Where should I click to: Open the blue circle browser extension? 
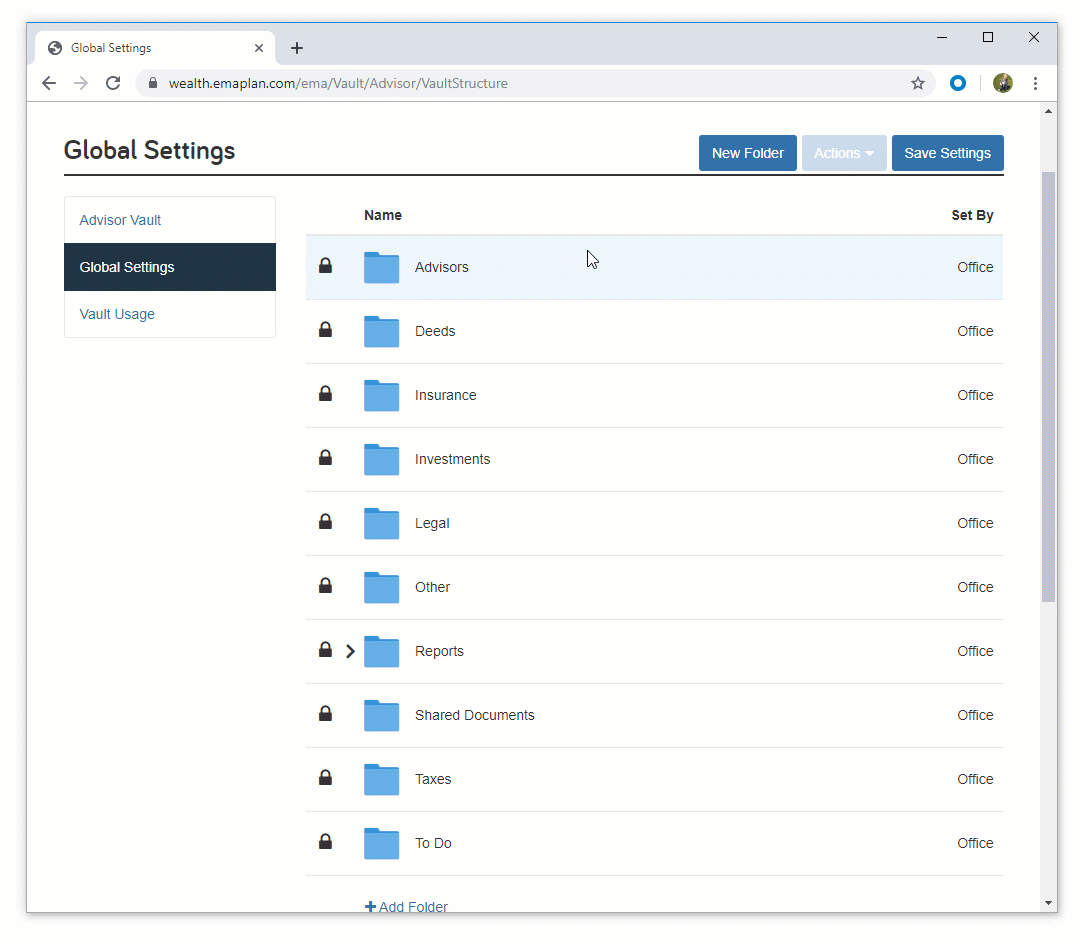957,83
